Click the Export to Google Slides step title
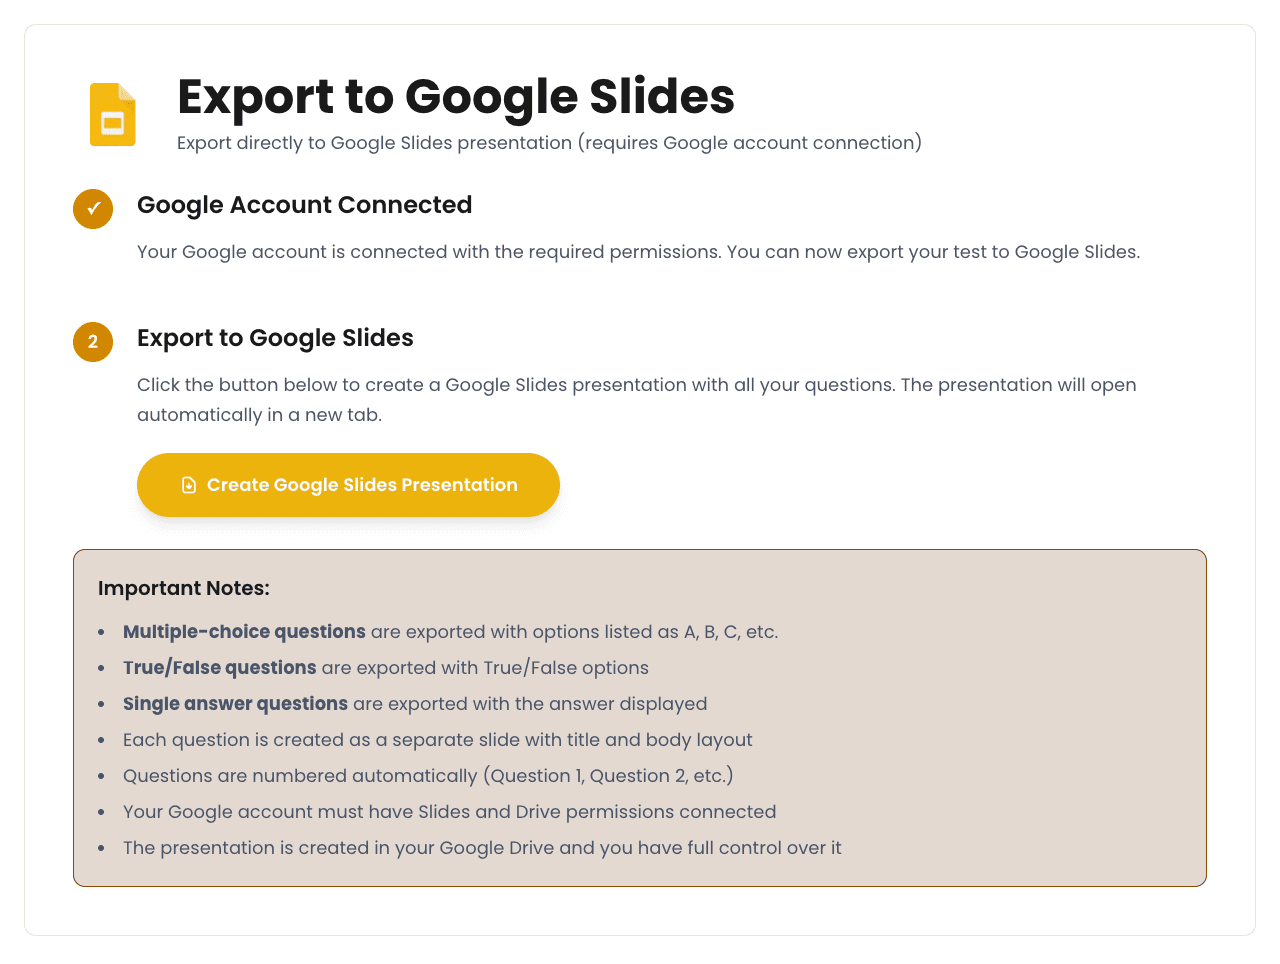The height and width of the screenshot is (964, 1280). click(275, 338)
